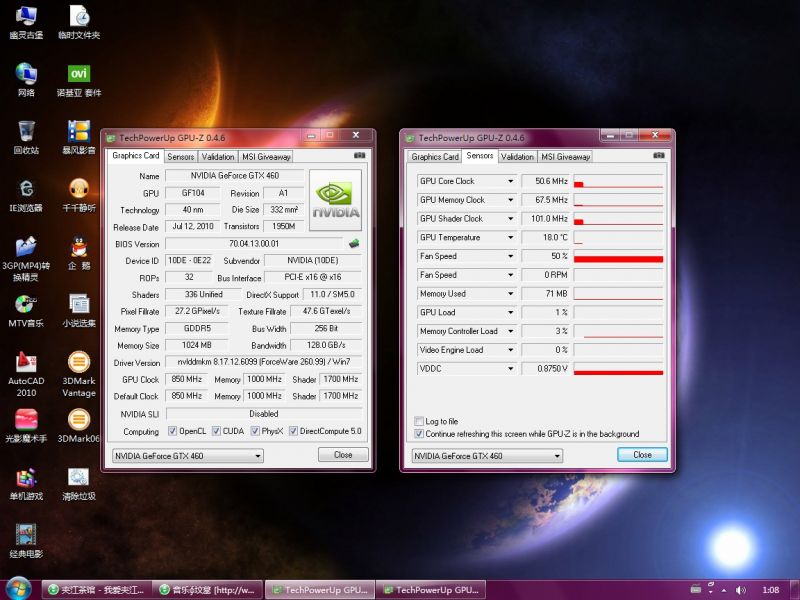Select the 暴风影音 media player desktop icon

[79, 138]
